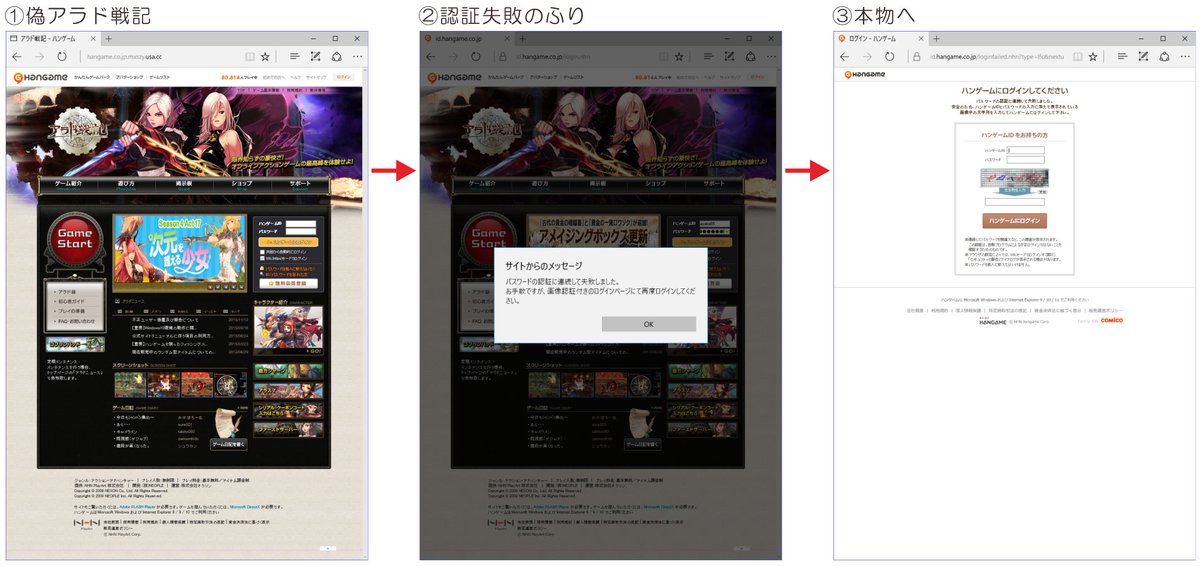
Task: Go back in the middle id.hangame.co.jp window
Action: point(431,57)
